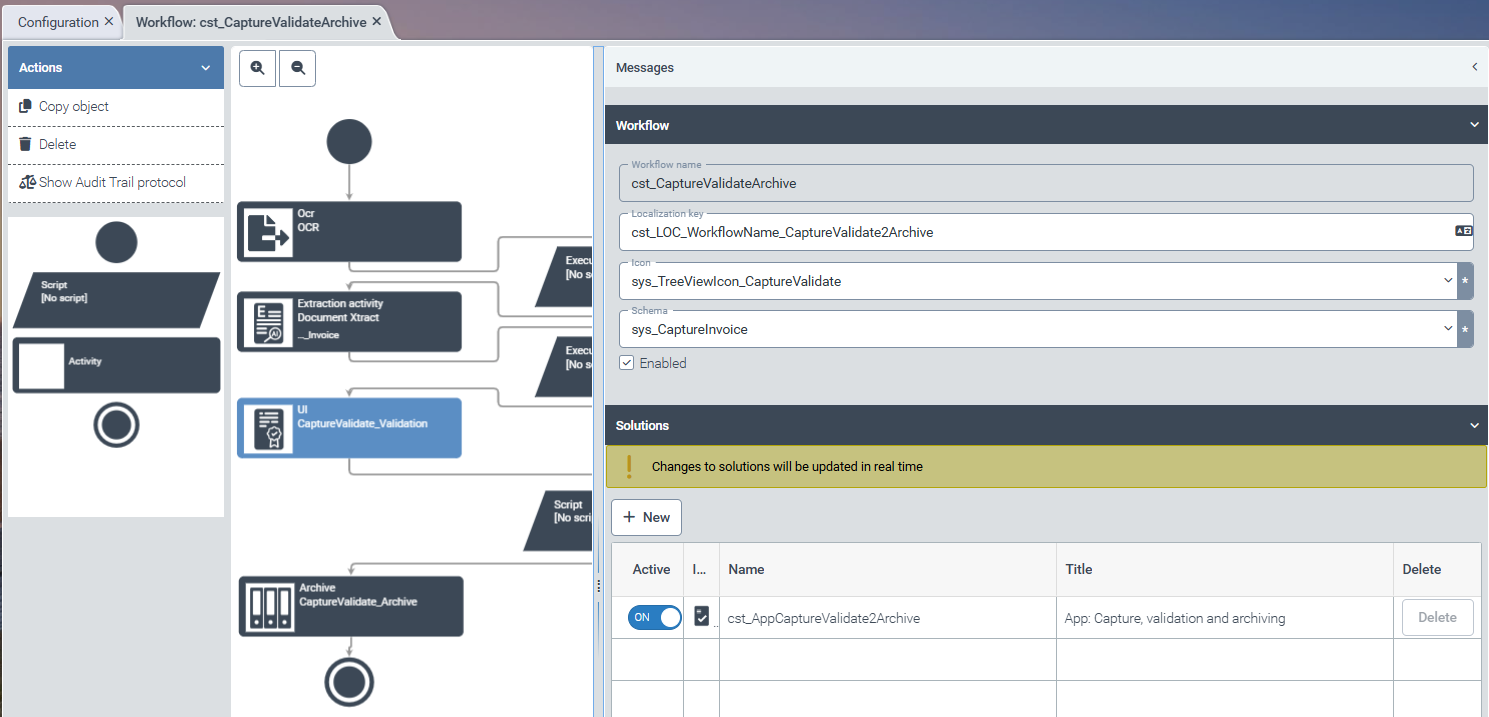Click Copy object in Actions
1489x717 pixels.
click(x=74, y=106)
